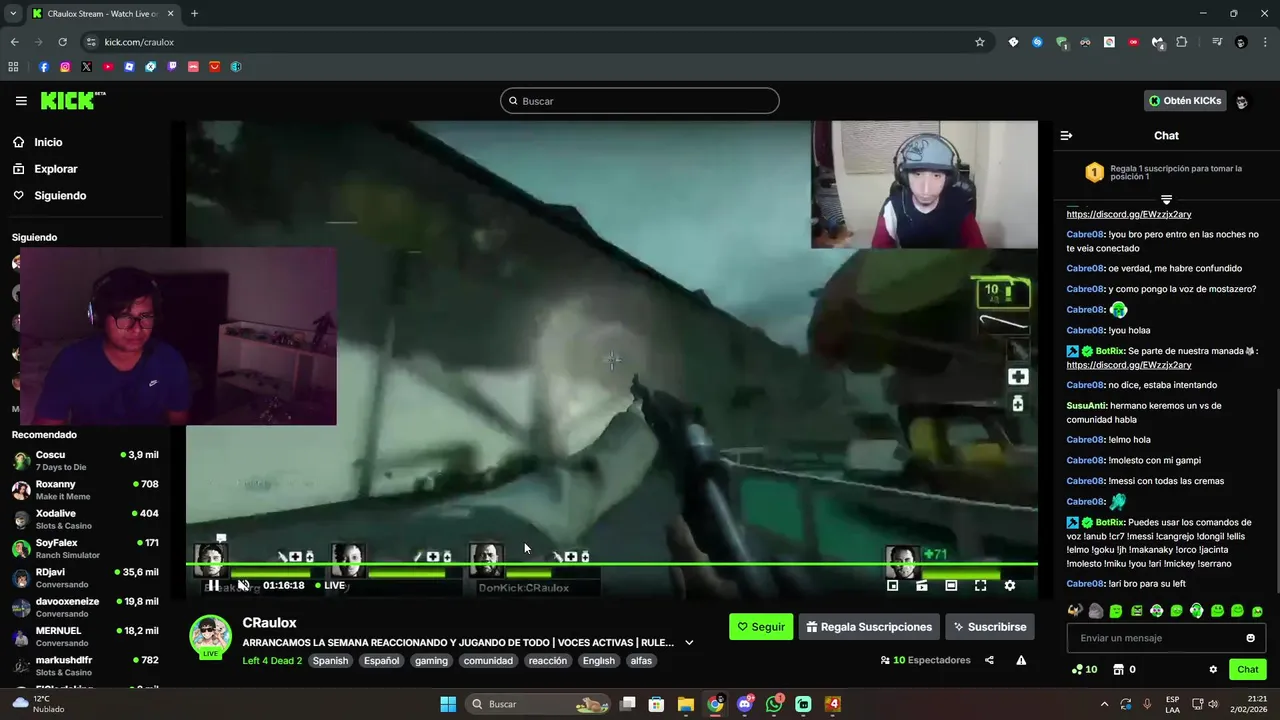Toggle theater mode on player
The width and height of the screenshot is (1280, 720).
tap(951, 586)
